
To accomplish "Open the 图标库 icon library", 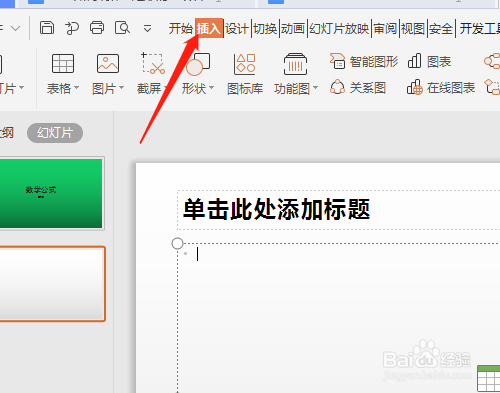I will coord(245,73).
